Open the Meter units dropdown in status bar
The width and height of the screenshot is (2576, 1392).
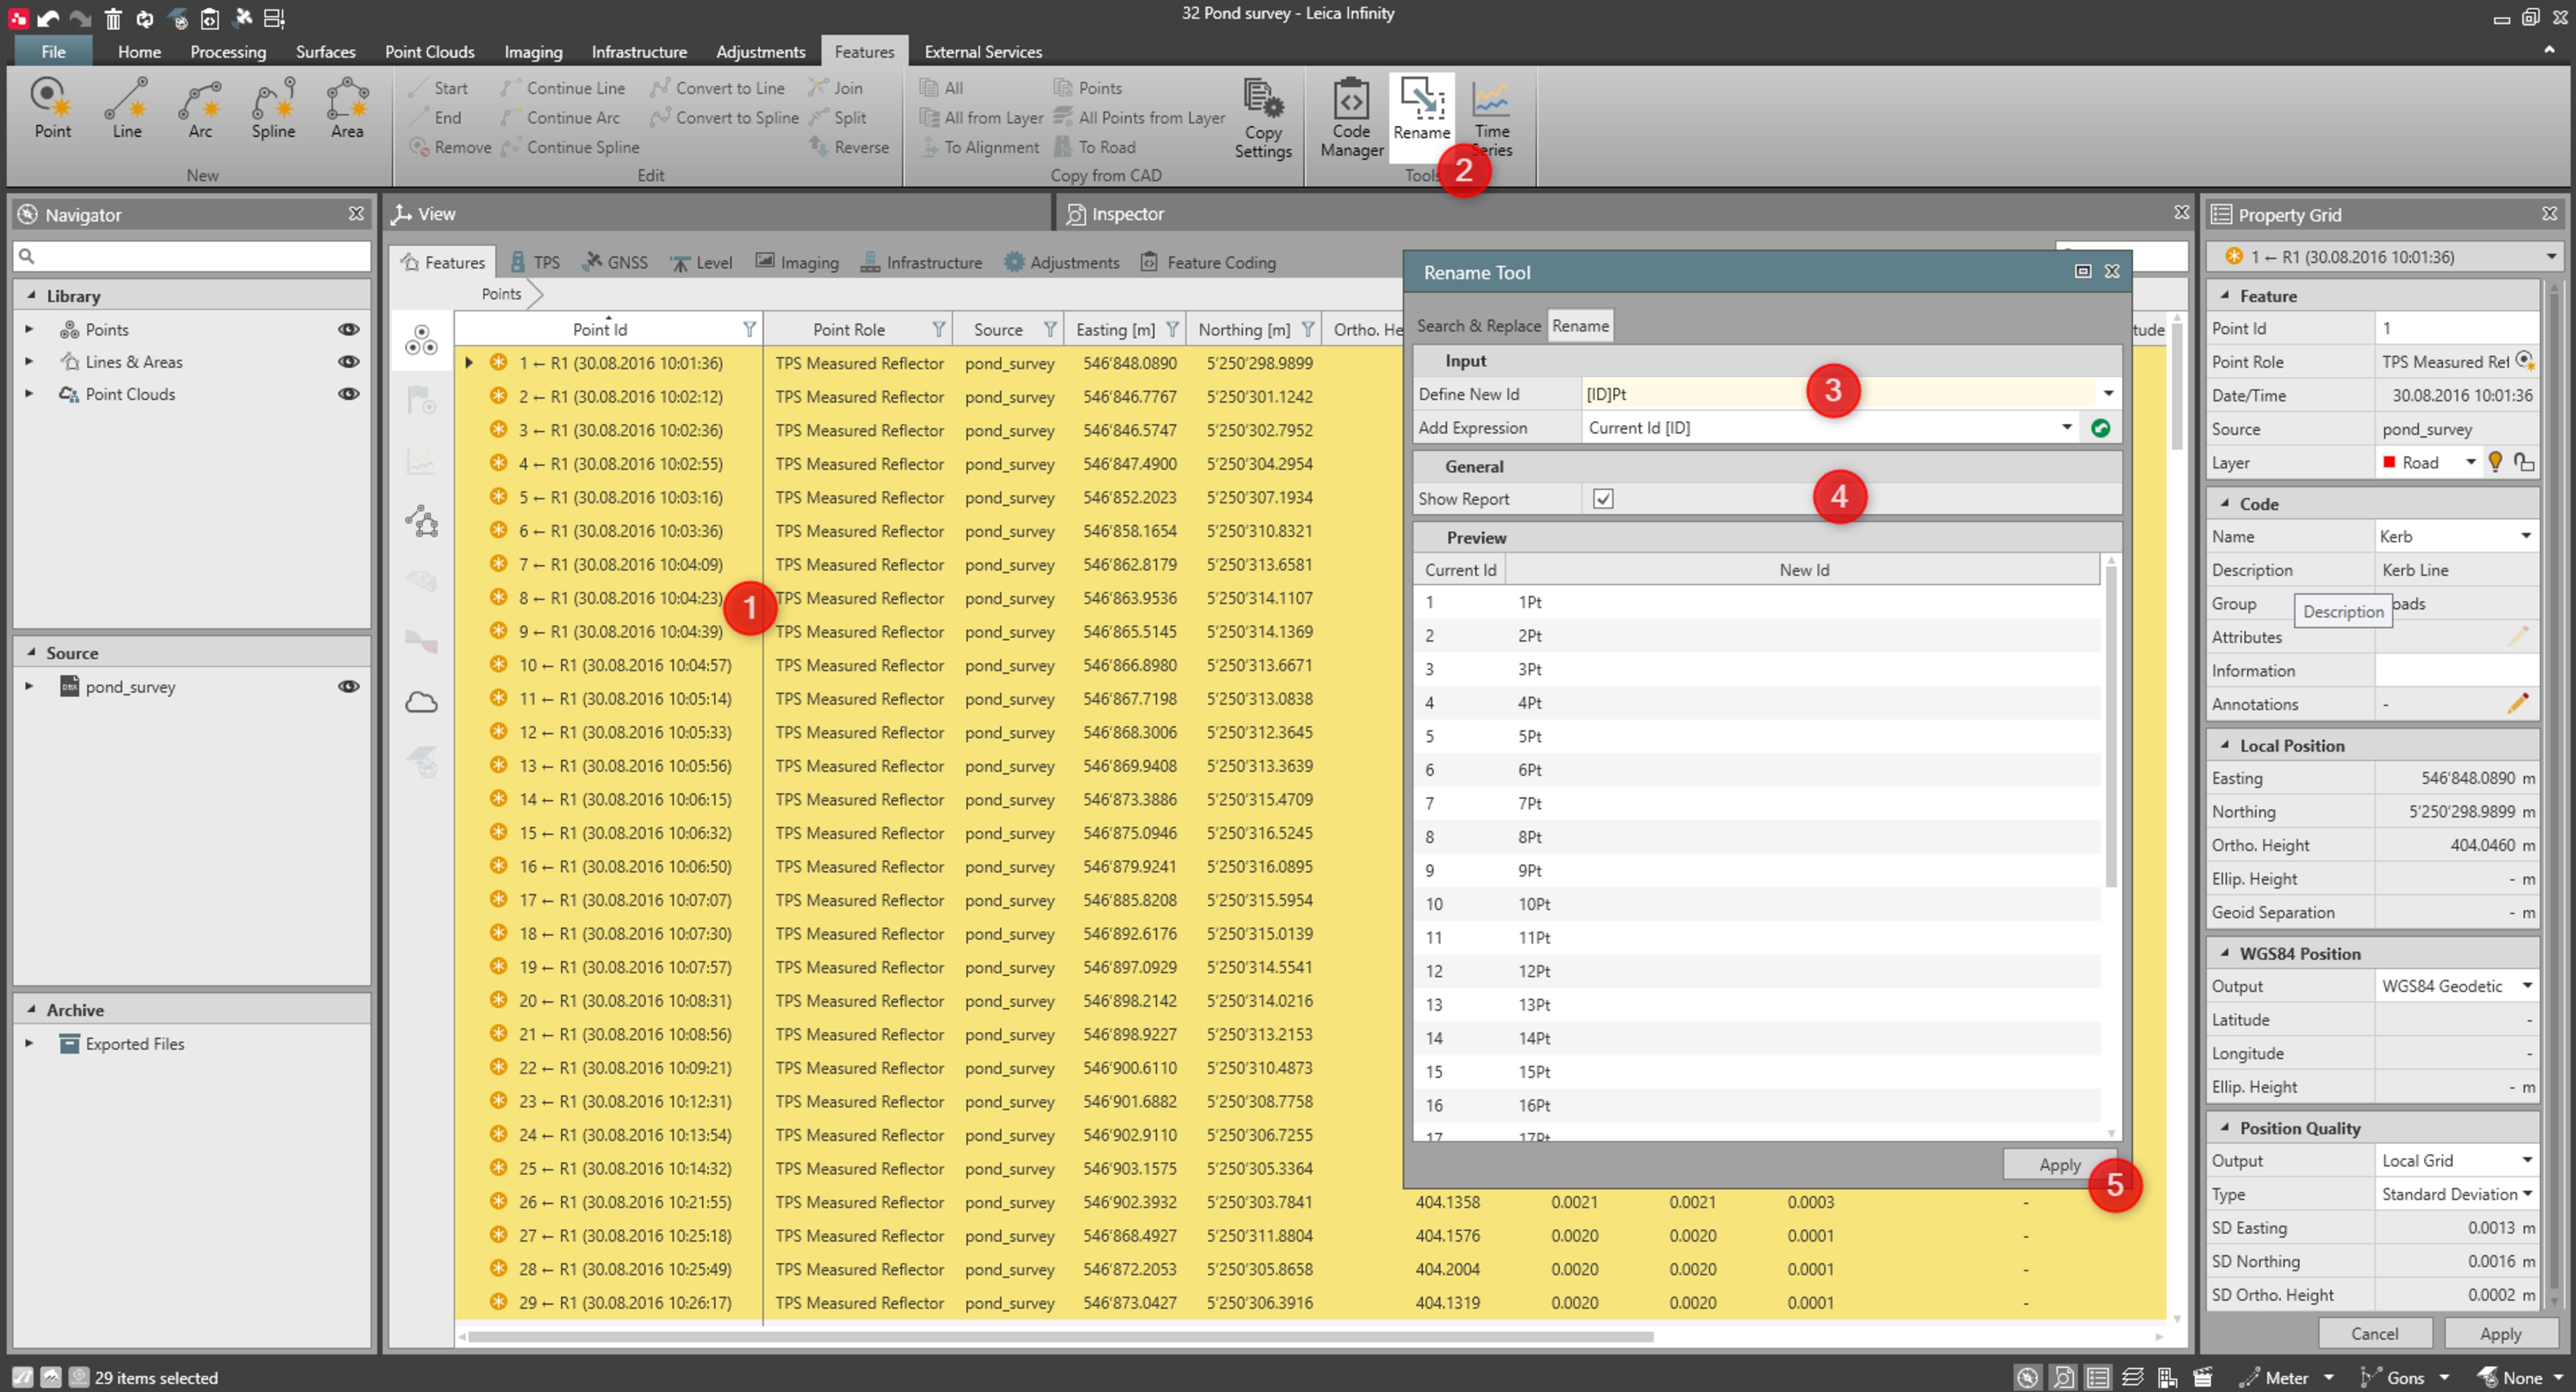pos(2329,1377)
